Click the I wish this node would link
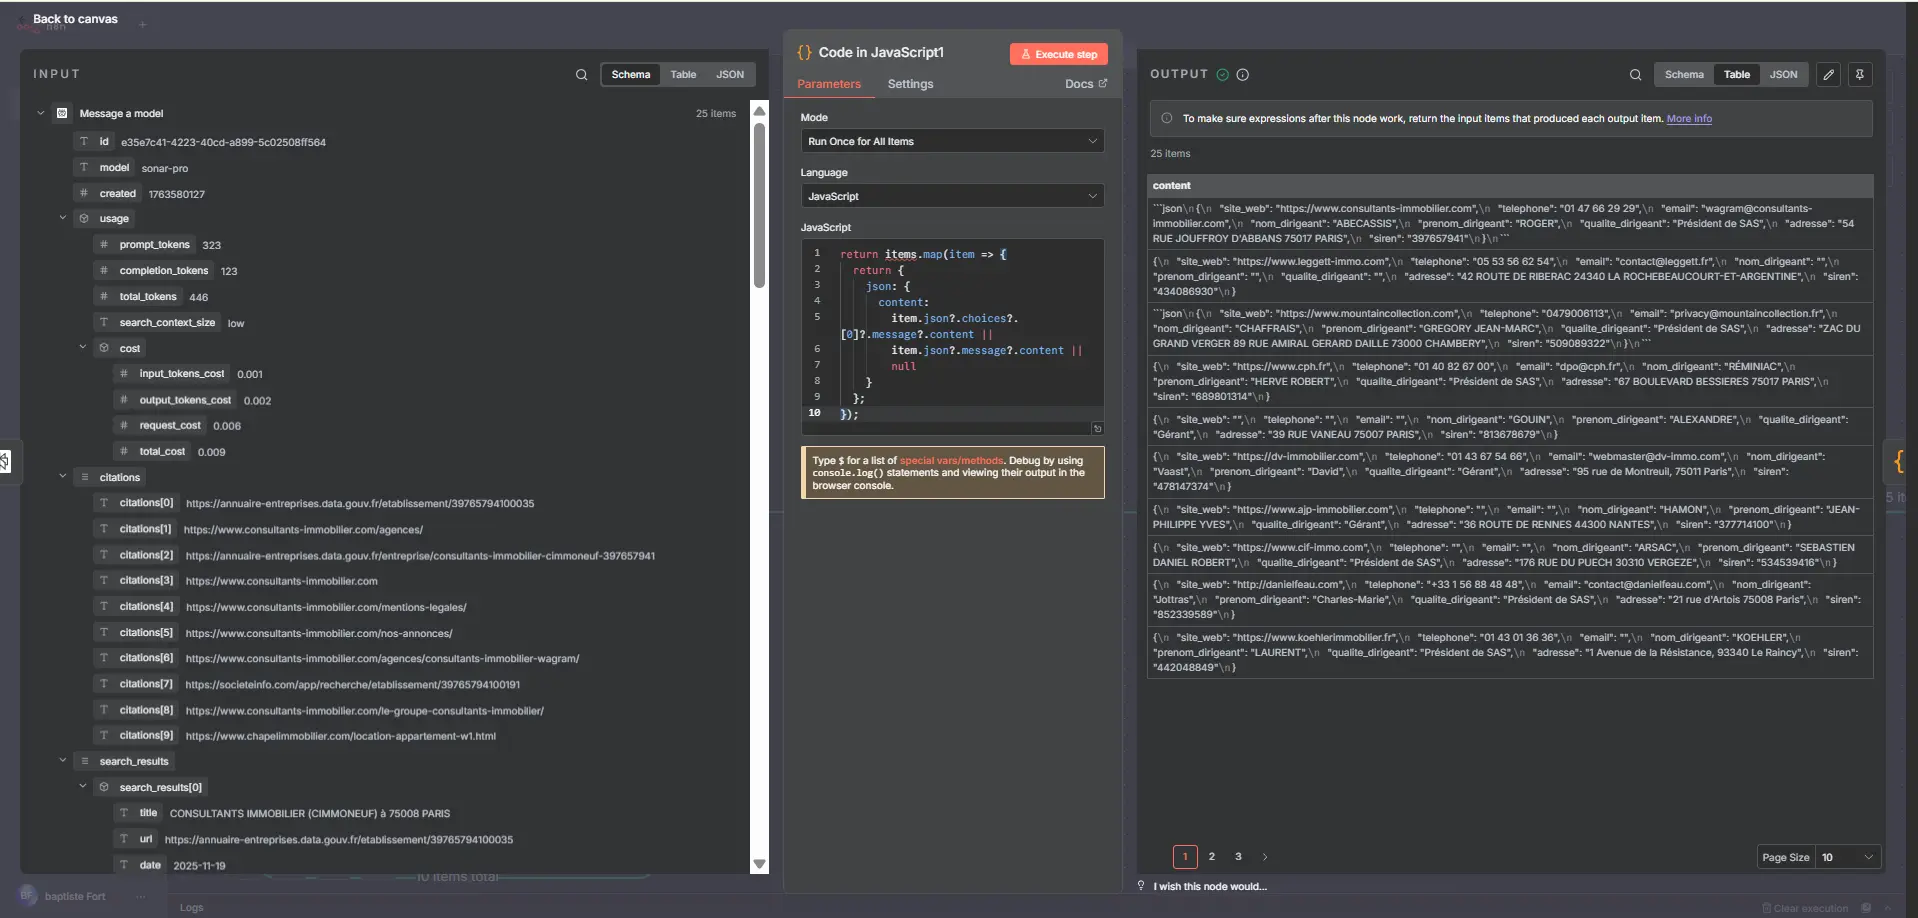The image size is (1918, 918). pos(1210,887)
